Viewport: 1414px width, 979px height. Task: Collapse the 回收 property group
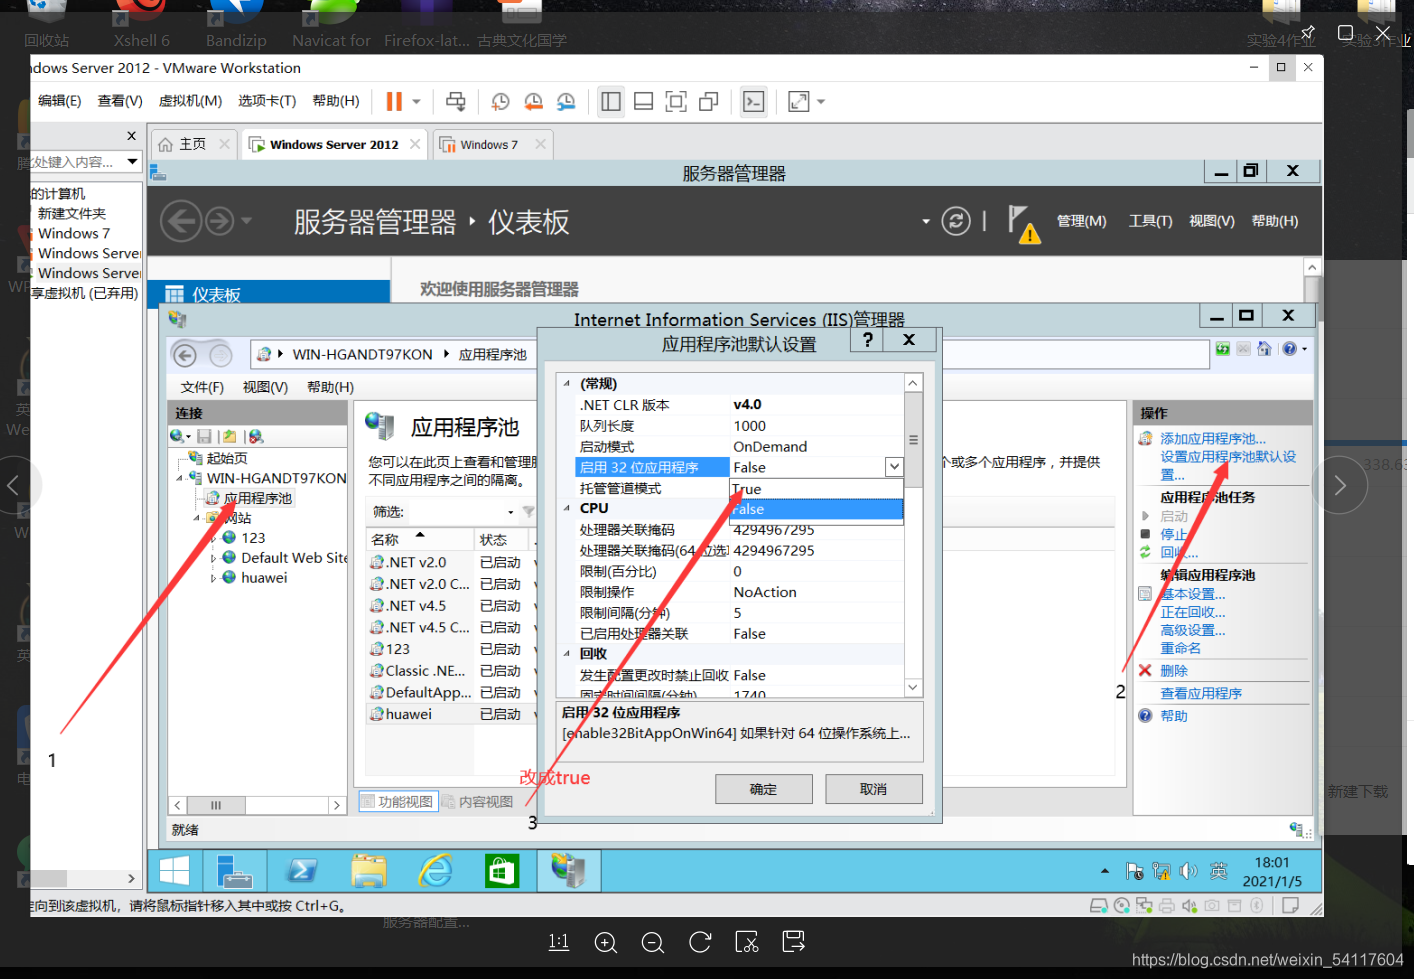(567, 654)
